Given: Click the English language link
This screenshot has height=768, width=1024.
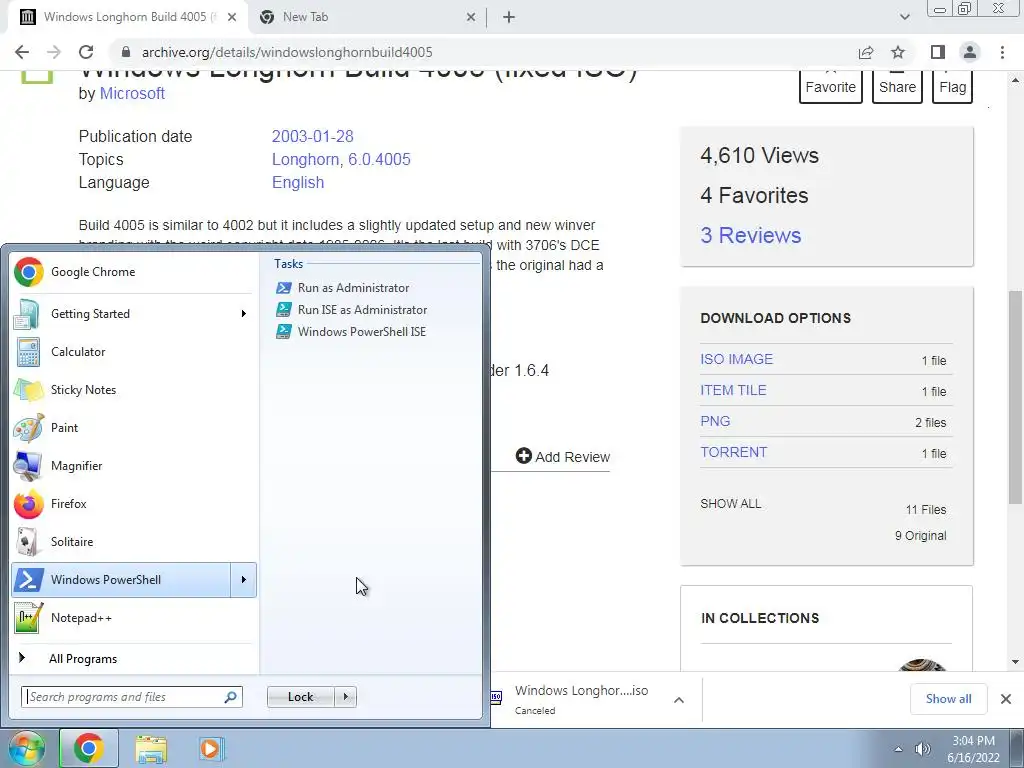Looking at the screenshot, I should coord(298,182).
